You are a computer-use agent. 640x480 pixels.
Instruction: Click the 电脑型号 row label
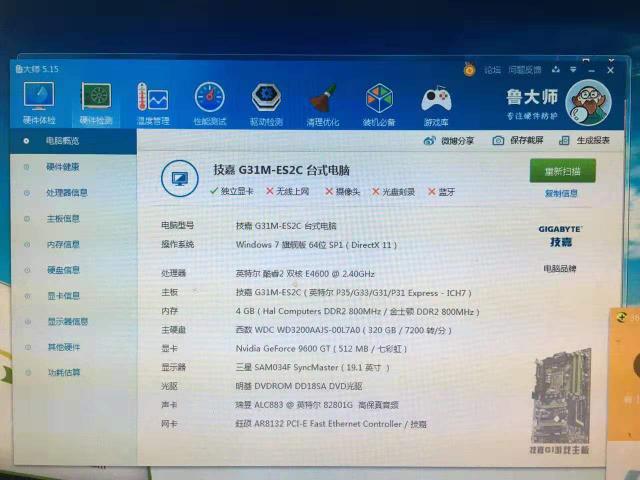(x=177, y=225)
